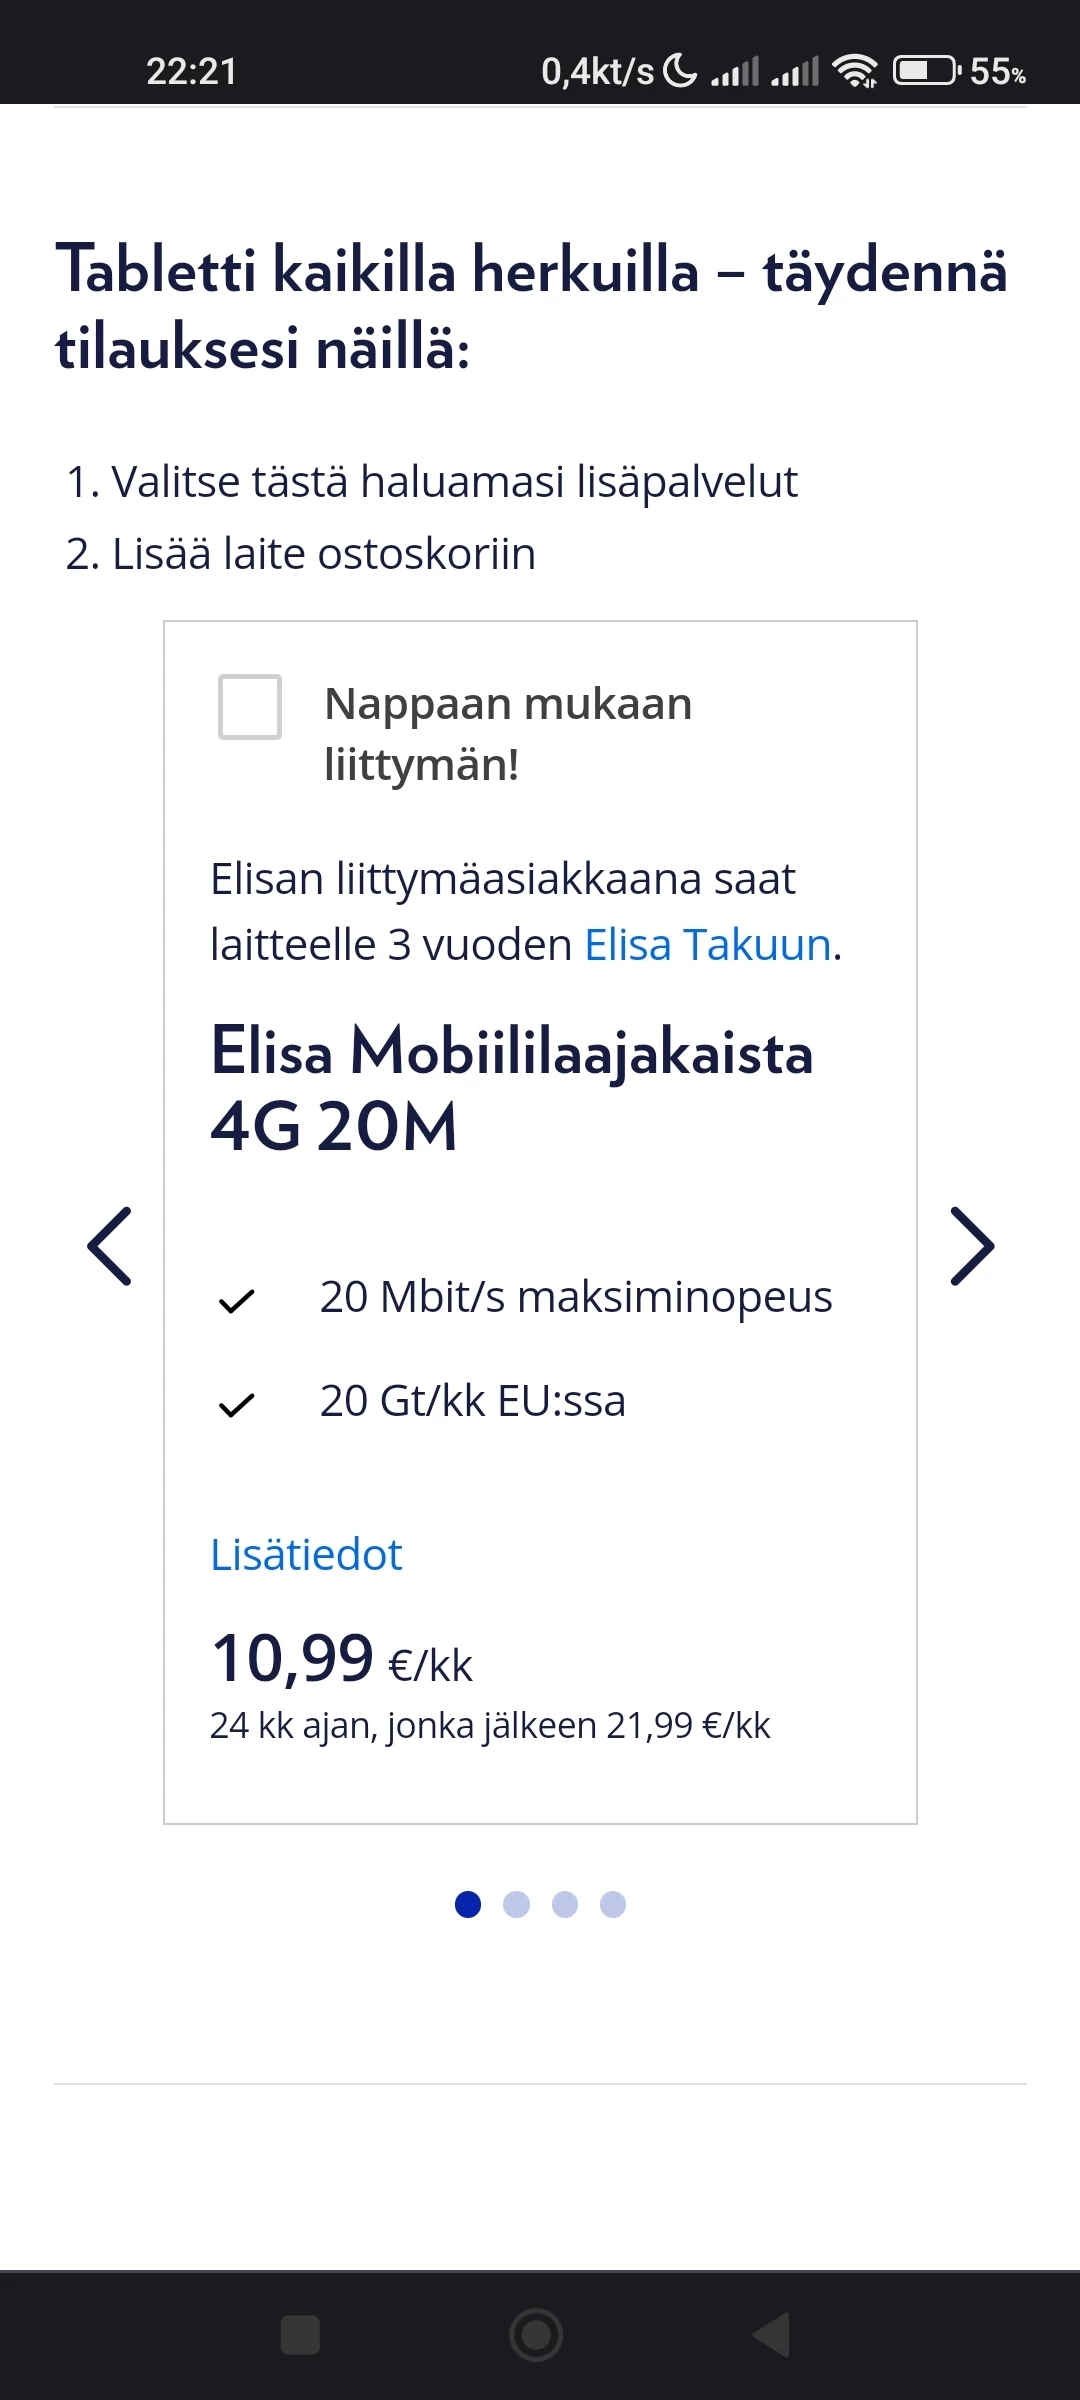
Task: Tap the battery indicator icon
Action: [x=925, y=71]
